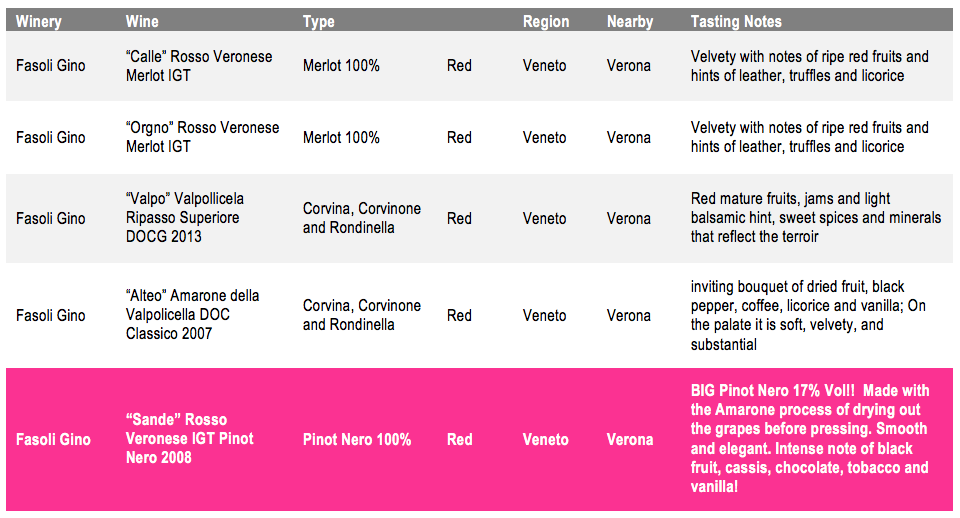Click Veneto in the Alteo Amarone row
Image resolution: width=960 pixels, height=518 pixels.
point(544,315)
